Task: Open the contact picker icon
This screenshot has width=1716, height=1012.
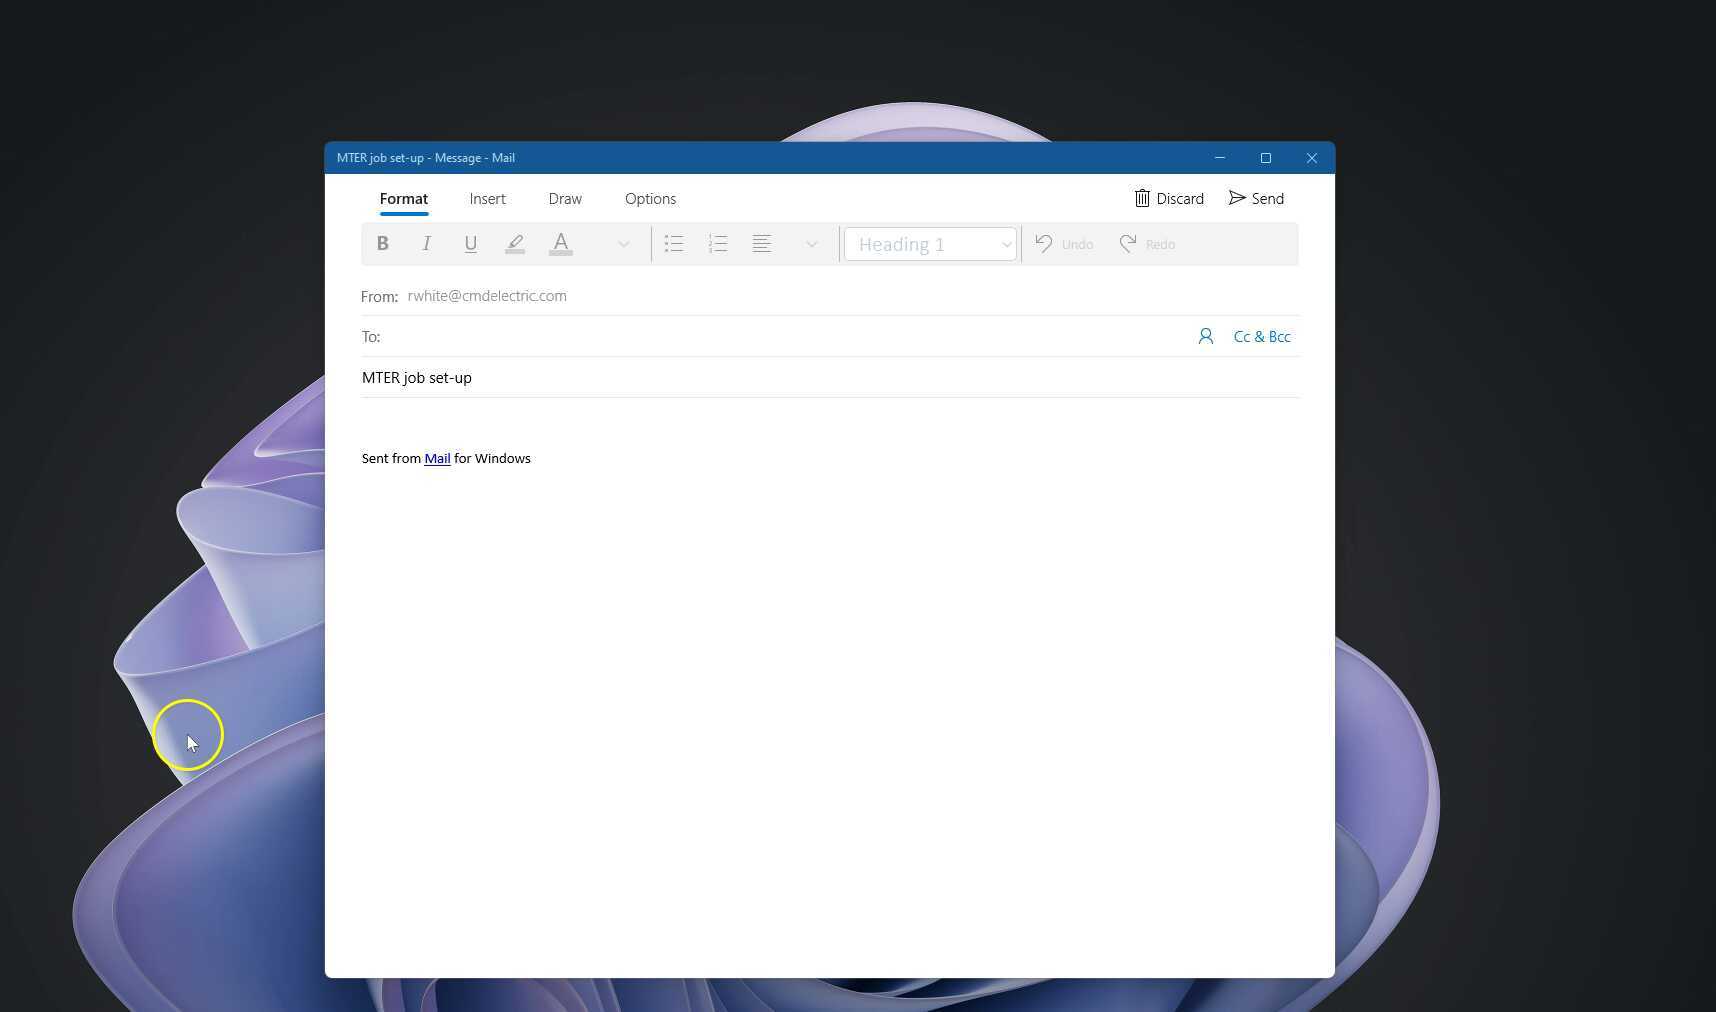Action: 1205,337
